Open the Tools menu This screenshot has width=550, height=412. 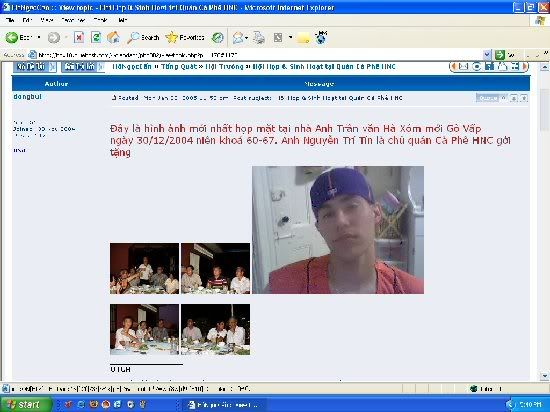tap(100, 20)
